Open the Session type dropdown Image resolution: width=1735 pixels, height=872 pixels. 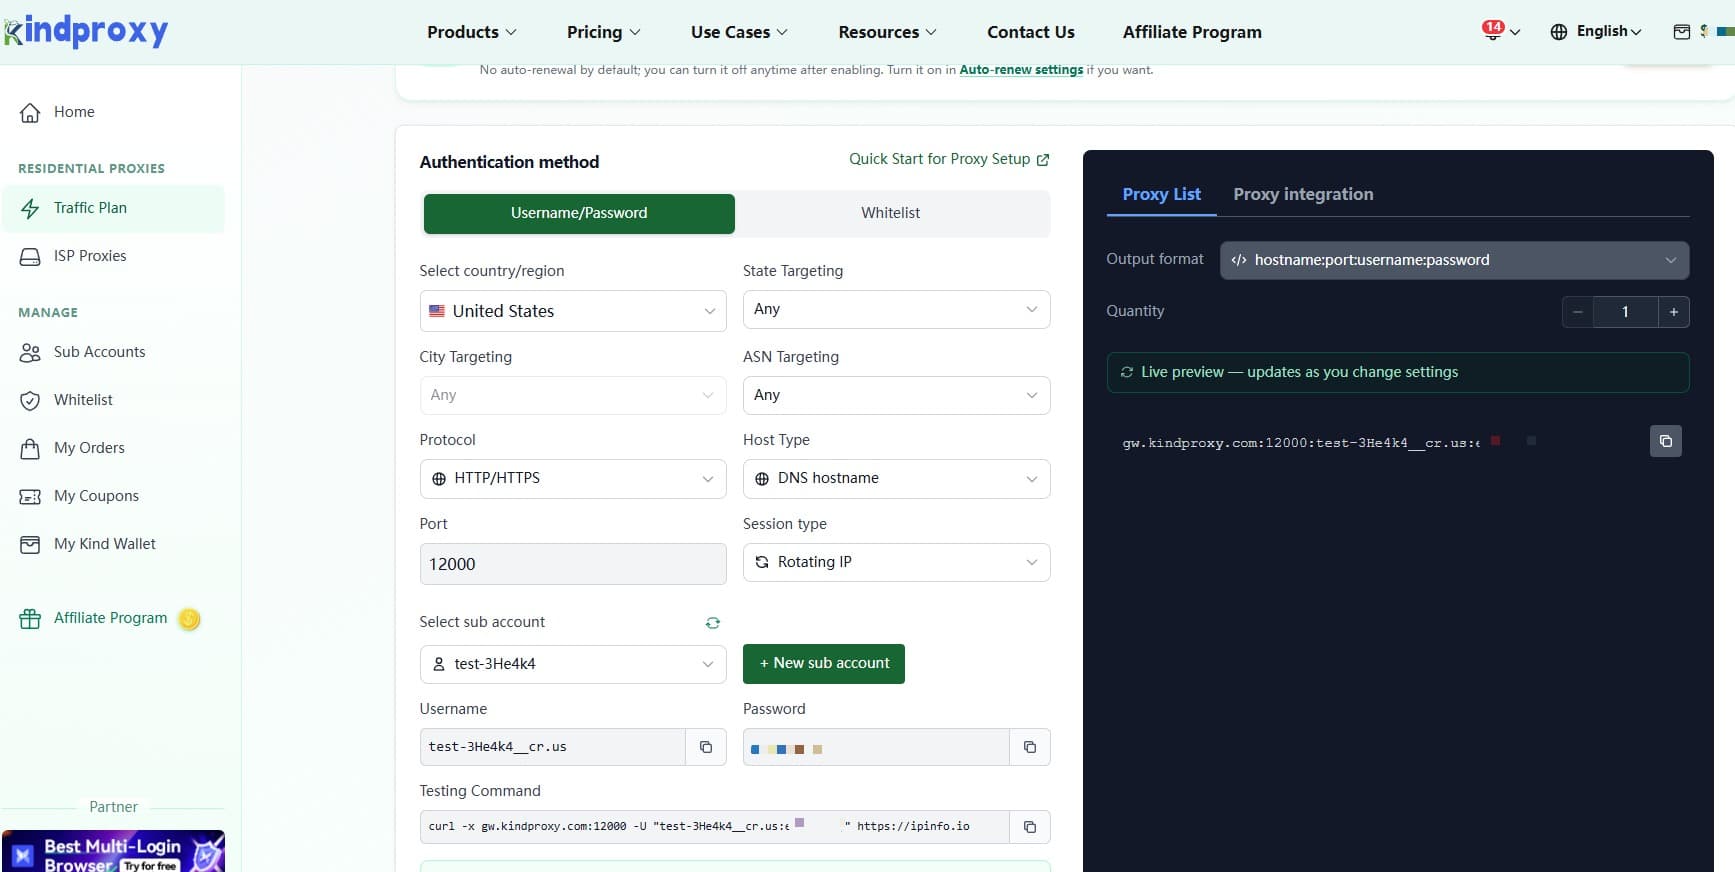point(896,562)
